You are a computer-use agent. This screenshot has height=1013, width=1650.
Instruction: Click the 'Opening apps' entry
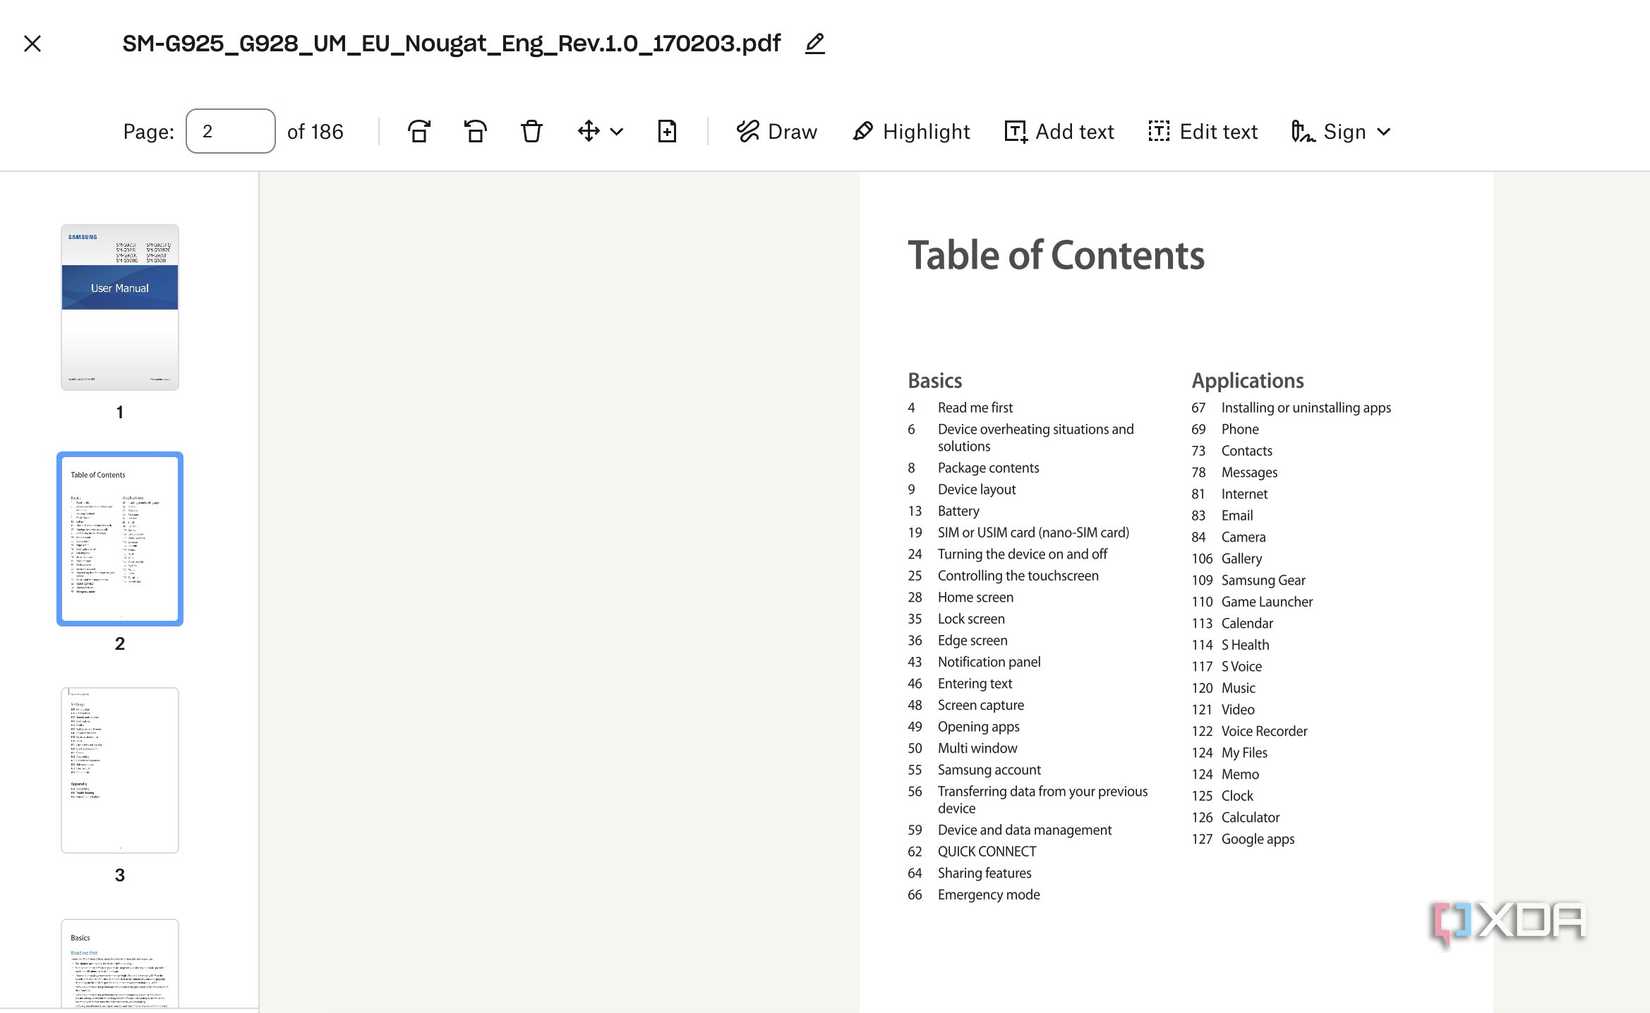click(978, 727)
